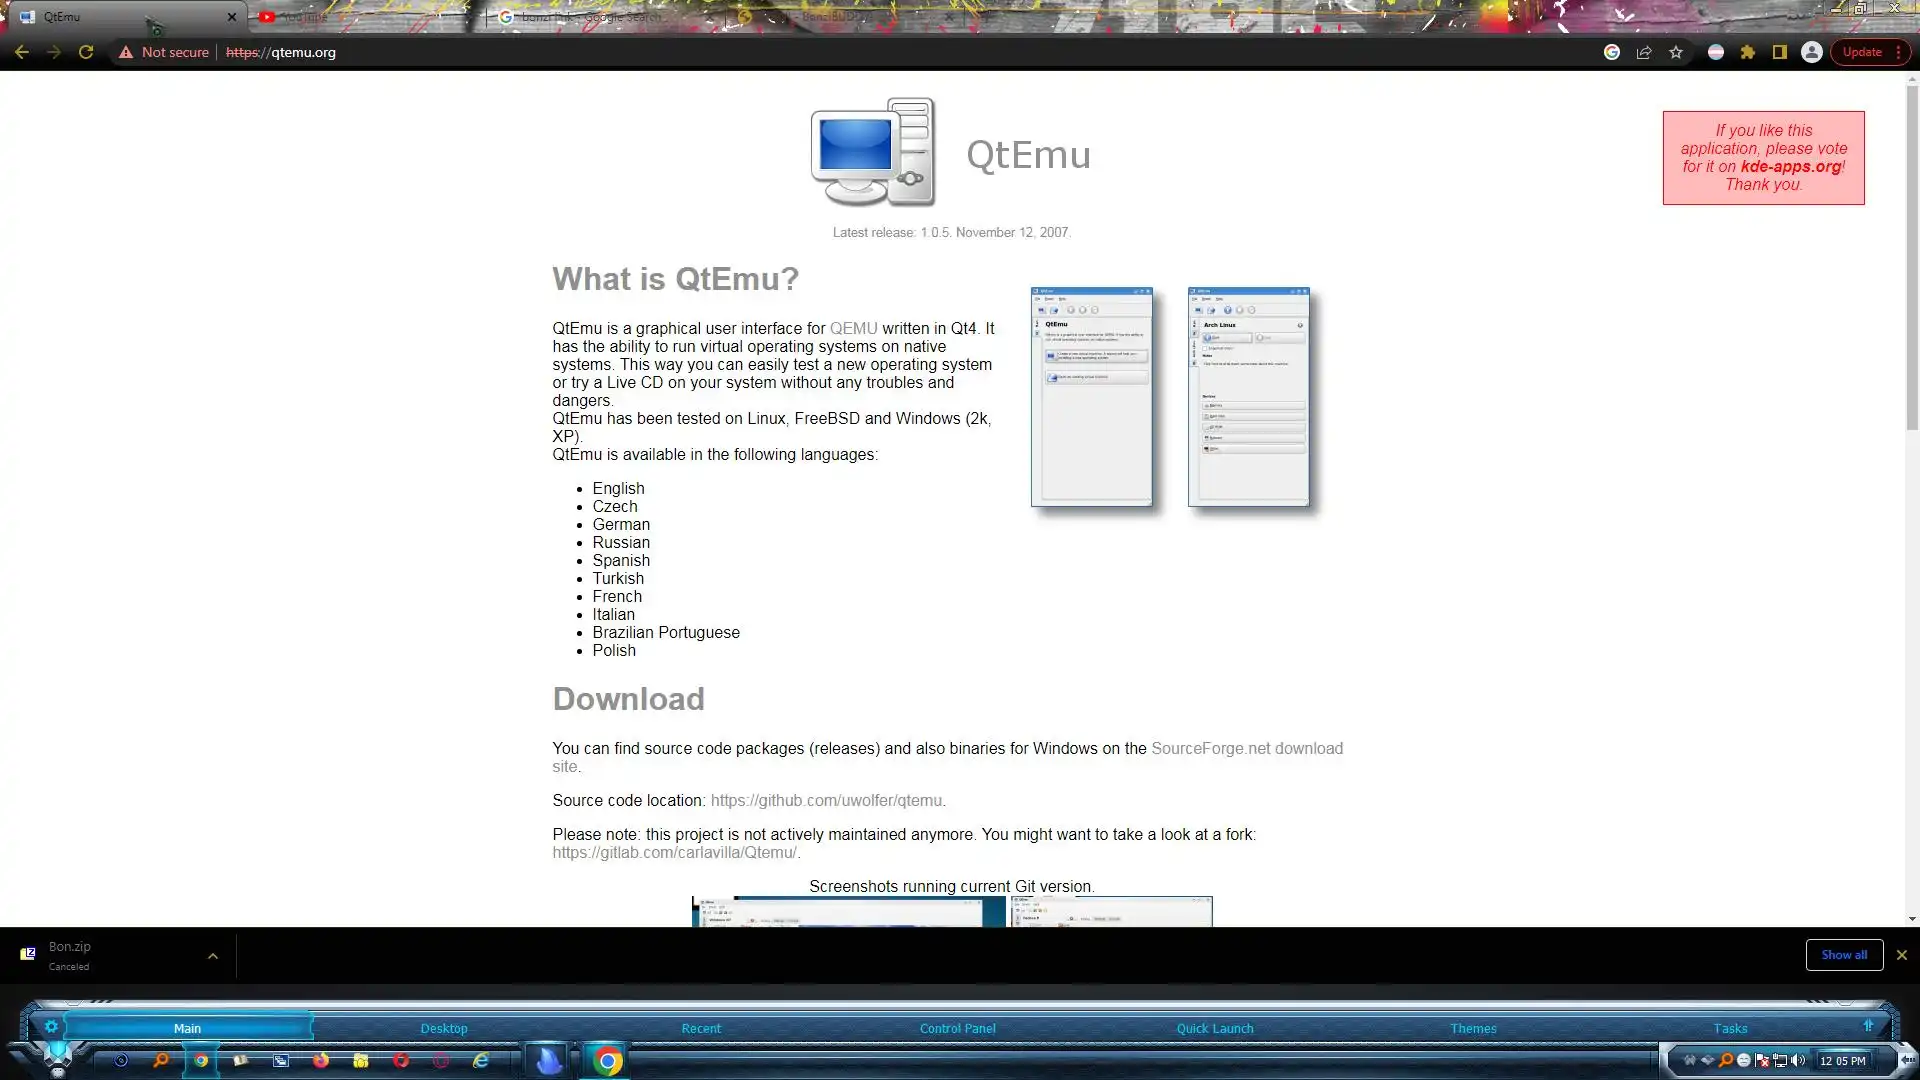This screenshot has width=1920, height=1080.
Task: Expand the Bon.zip download options arrow
Action: click(212, 956)
